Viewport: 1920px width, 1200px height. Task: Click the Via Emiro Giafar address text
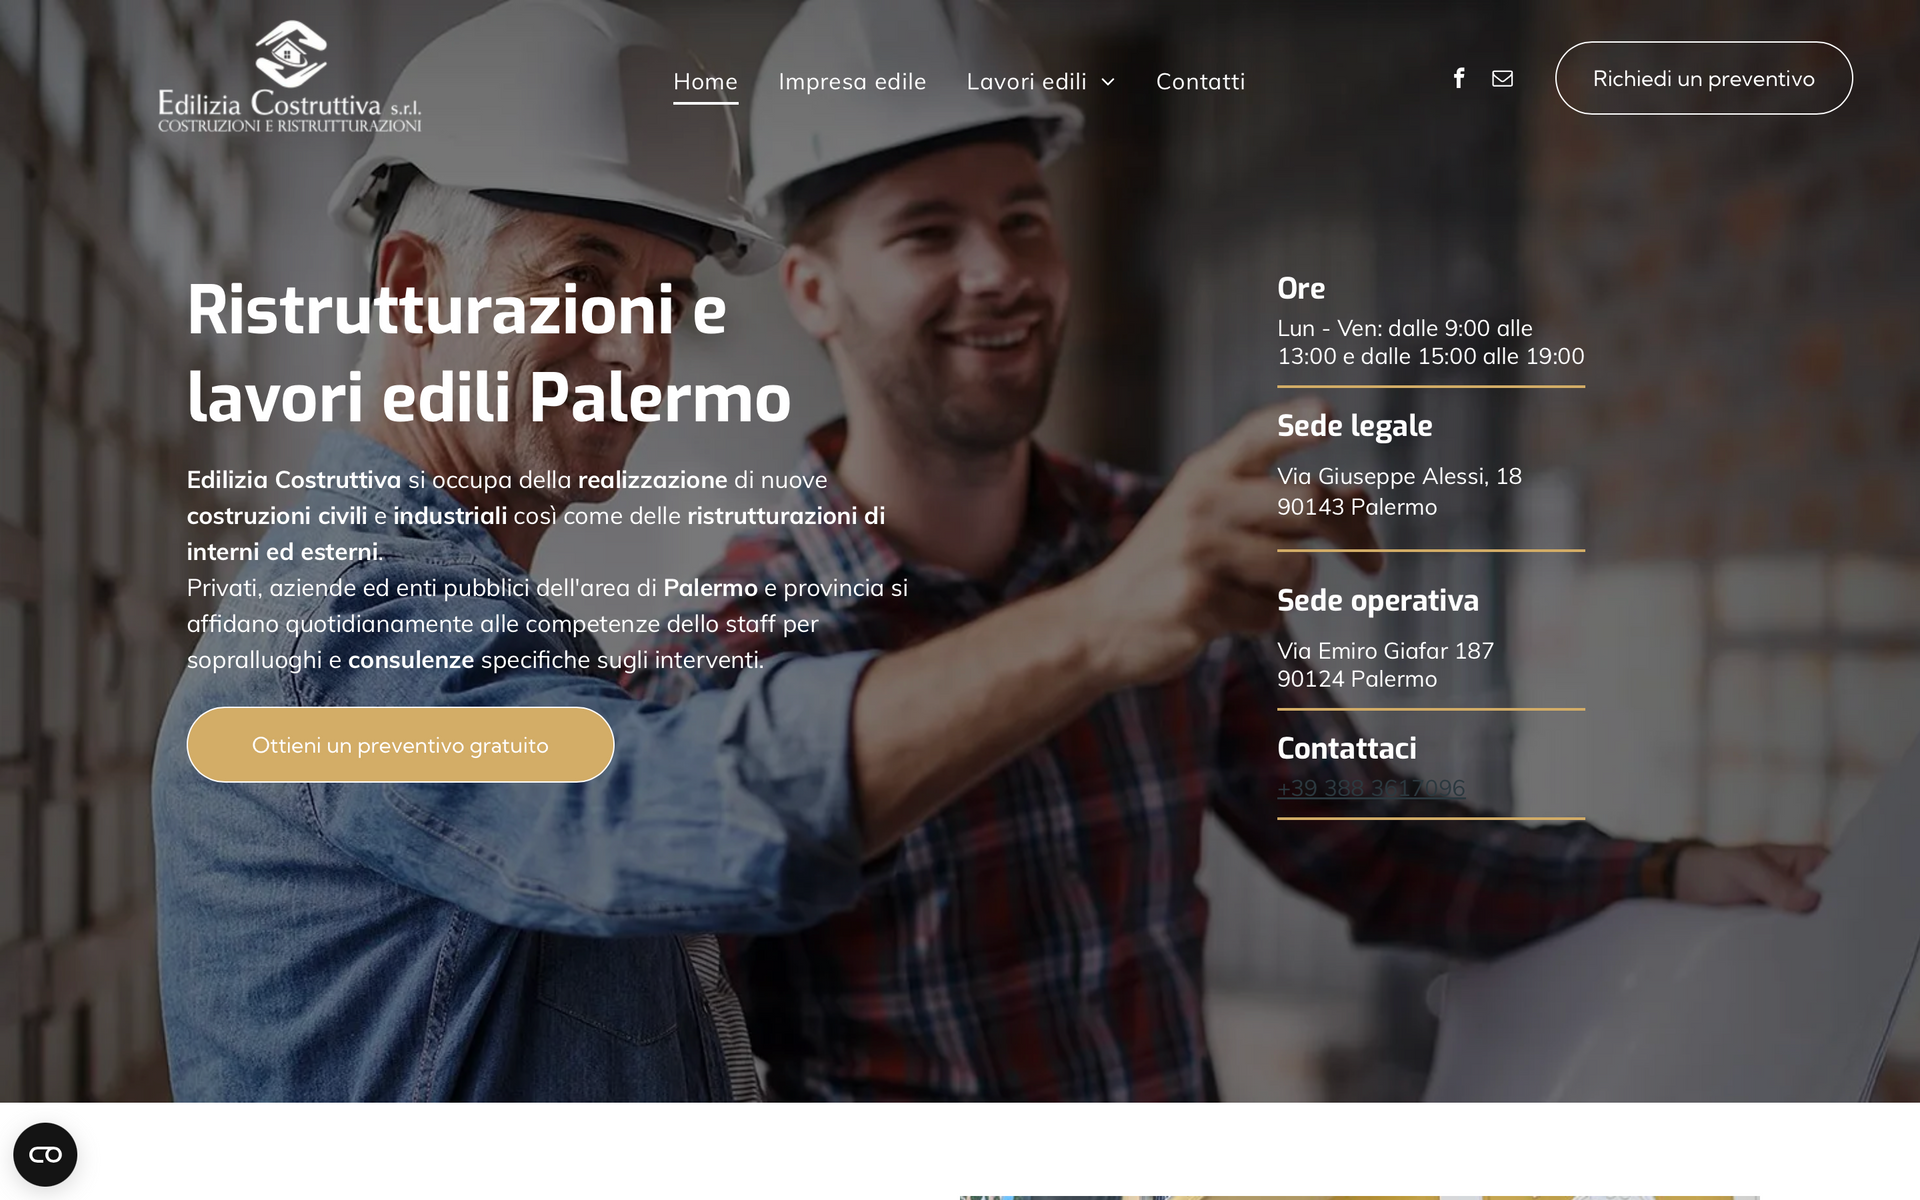click(x=1385, y=665)
